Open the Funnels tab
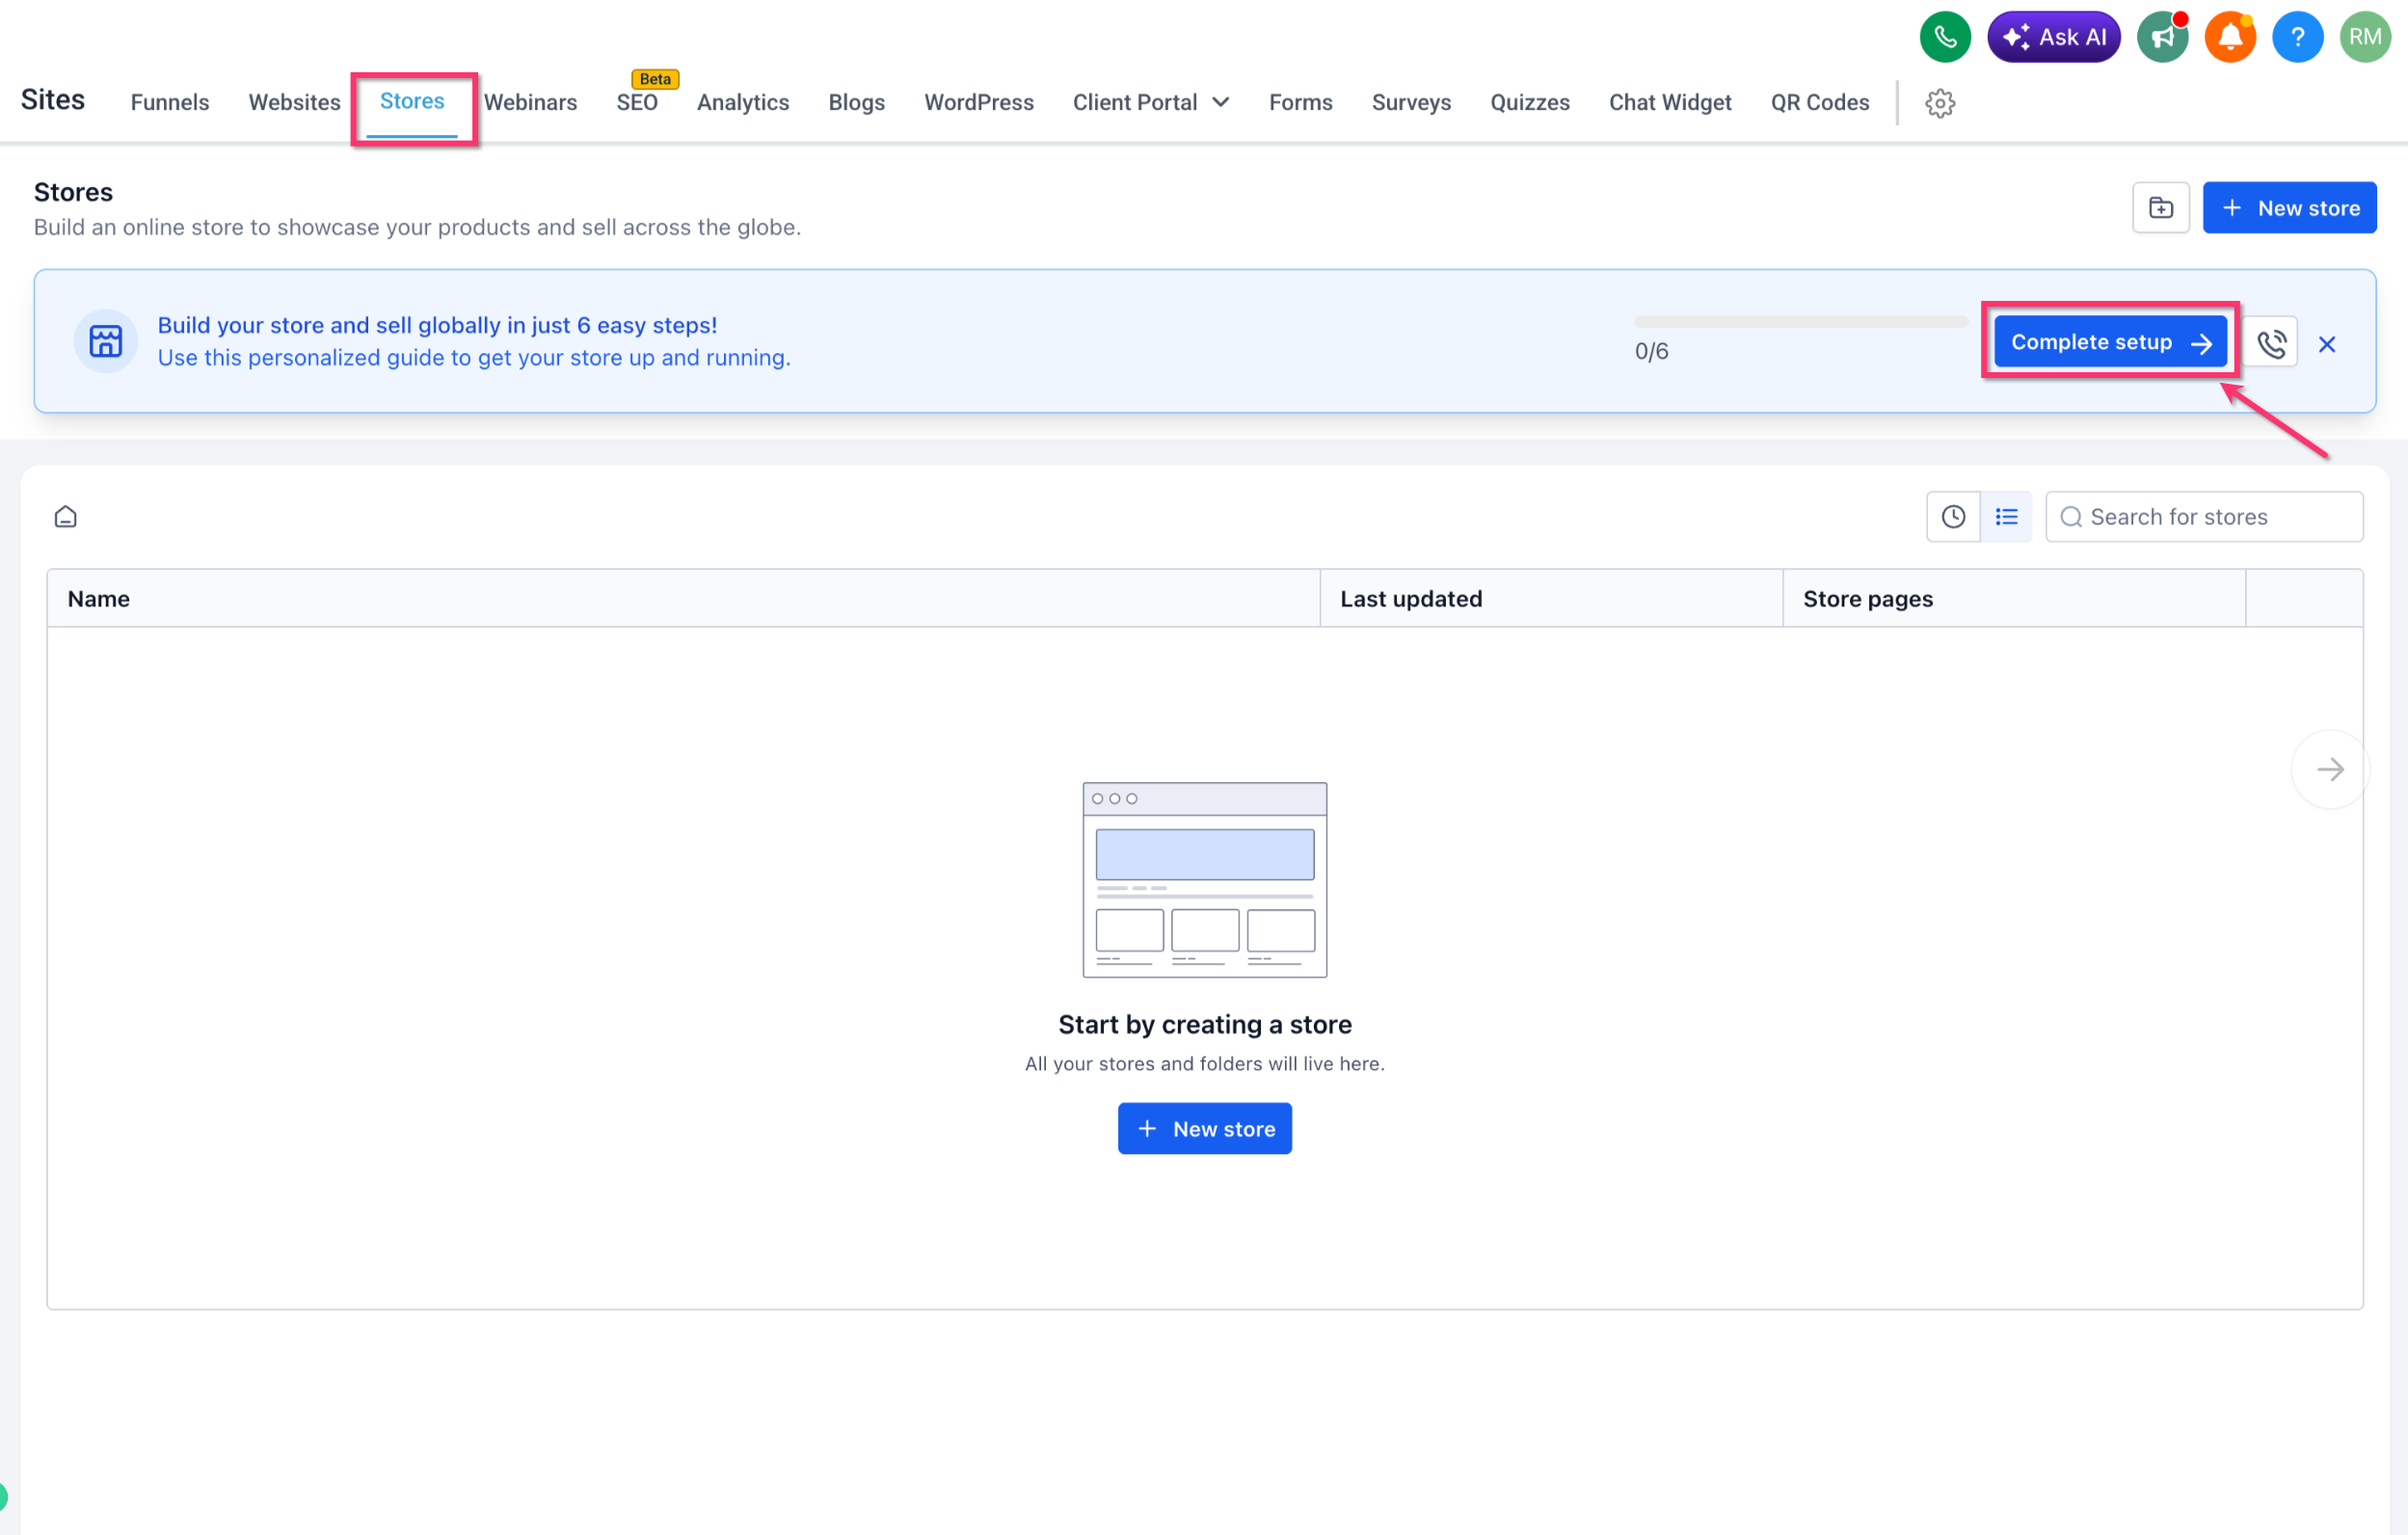This screenshot has width=2408, height=1535. [170, 102]
